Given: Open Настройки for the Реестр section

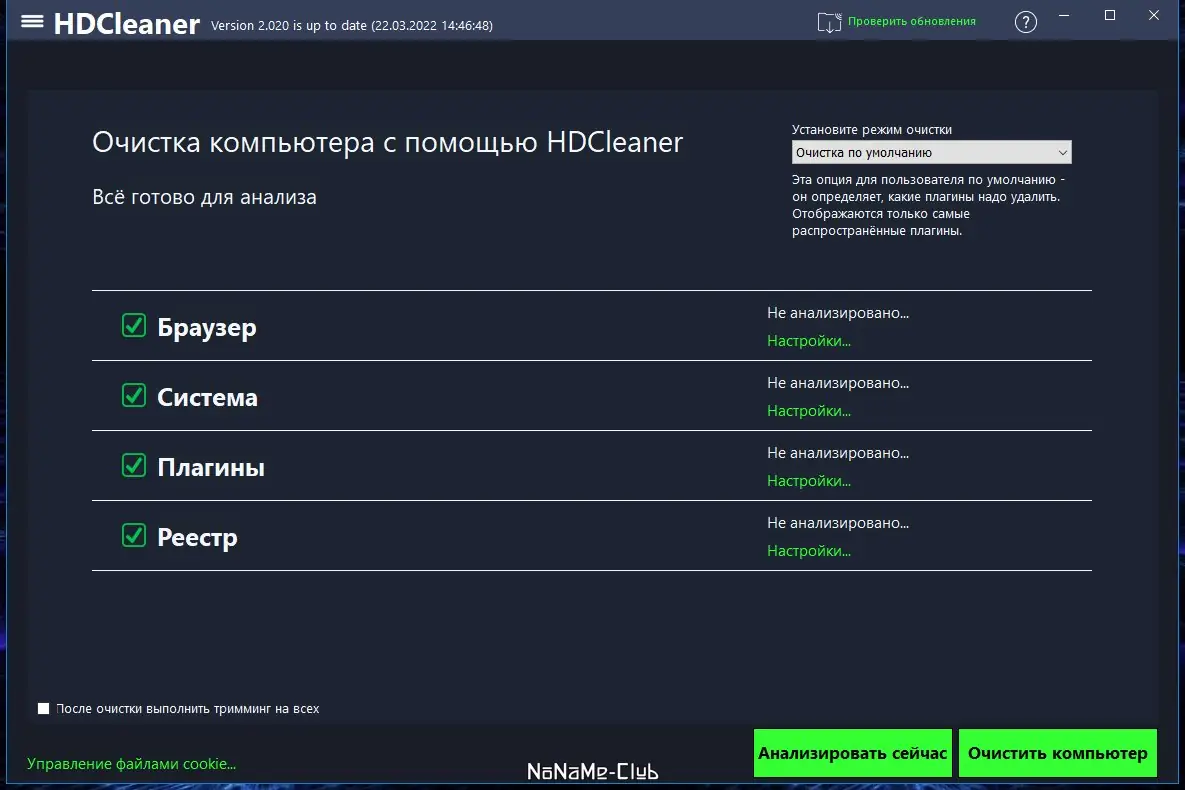Looking at the screenshot, I should coord(809,550).
